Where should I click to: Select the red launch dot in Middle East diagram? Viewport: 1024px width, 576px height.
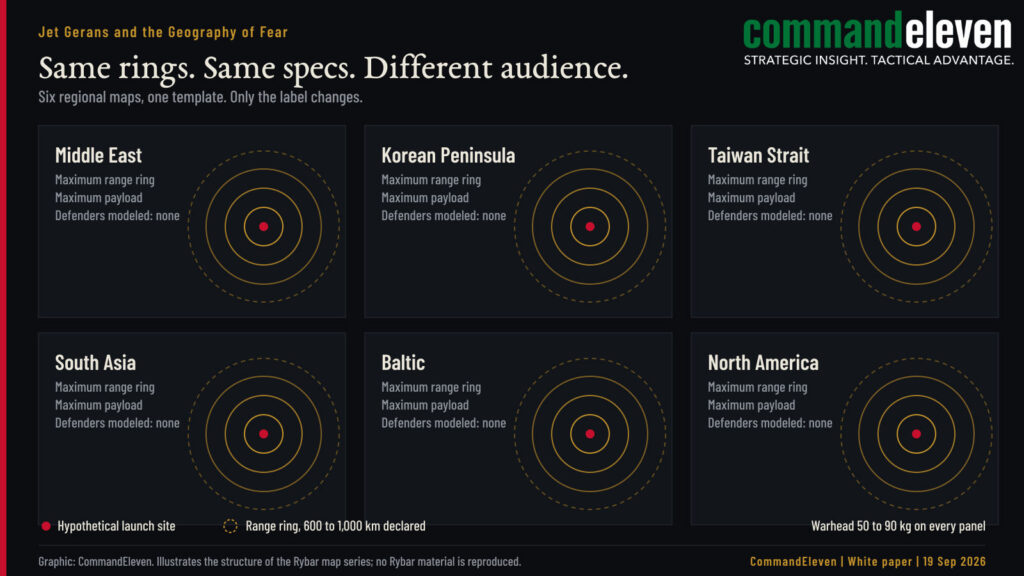click(x=263, y=227)
